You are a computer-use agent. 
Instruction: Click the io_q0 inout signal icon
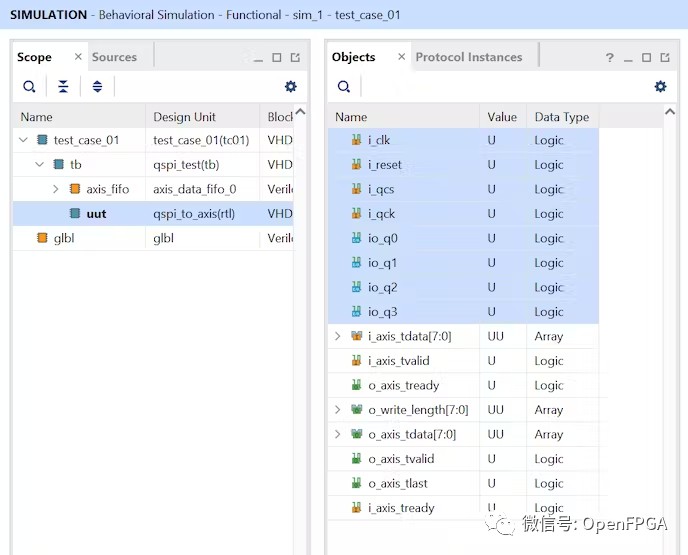tap(357, 238)
